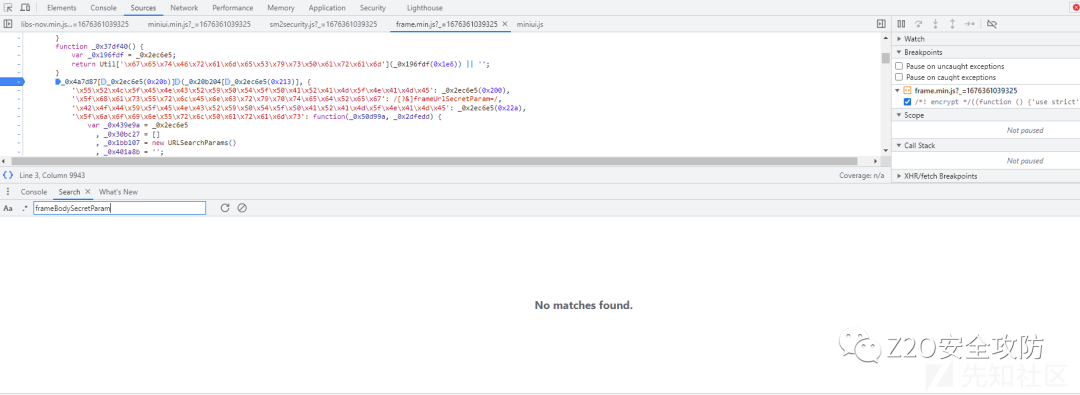The image size is (1080, 395).
Task: Enable Pause on caught exceptions
Action: [x=899, y=77]
